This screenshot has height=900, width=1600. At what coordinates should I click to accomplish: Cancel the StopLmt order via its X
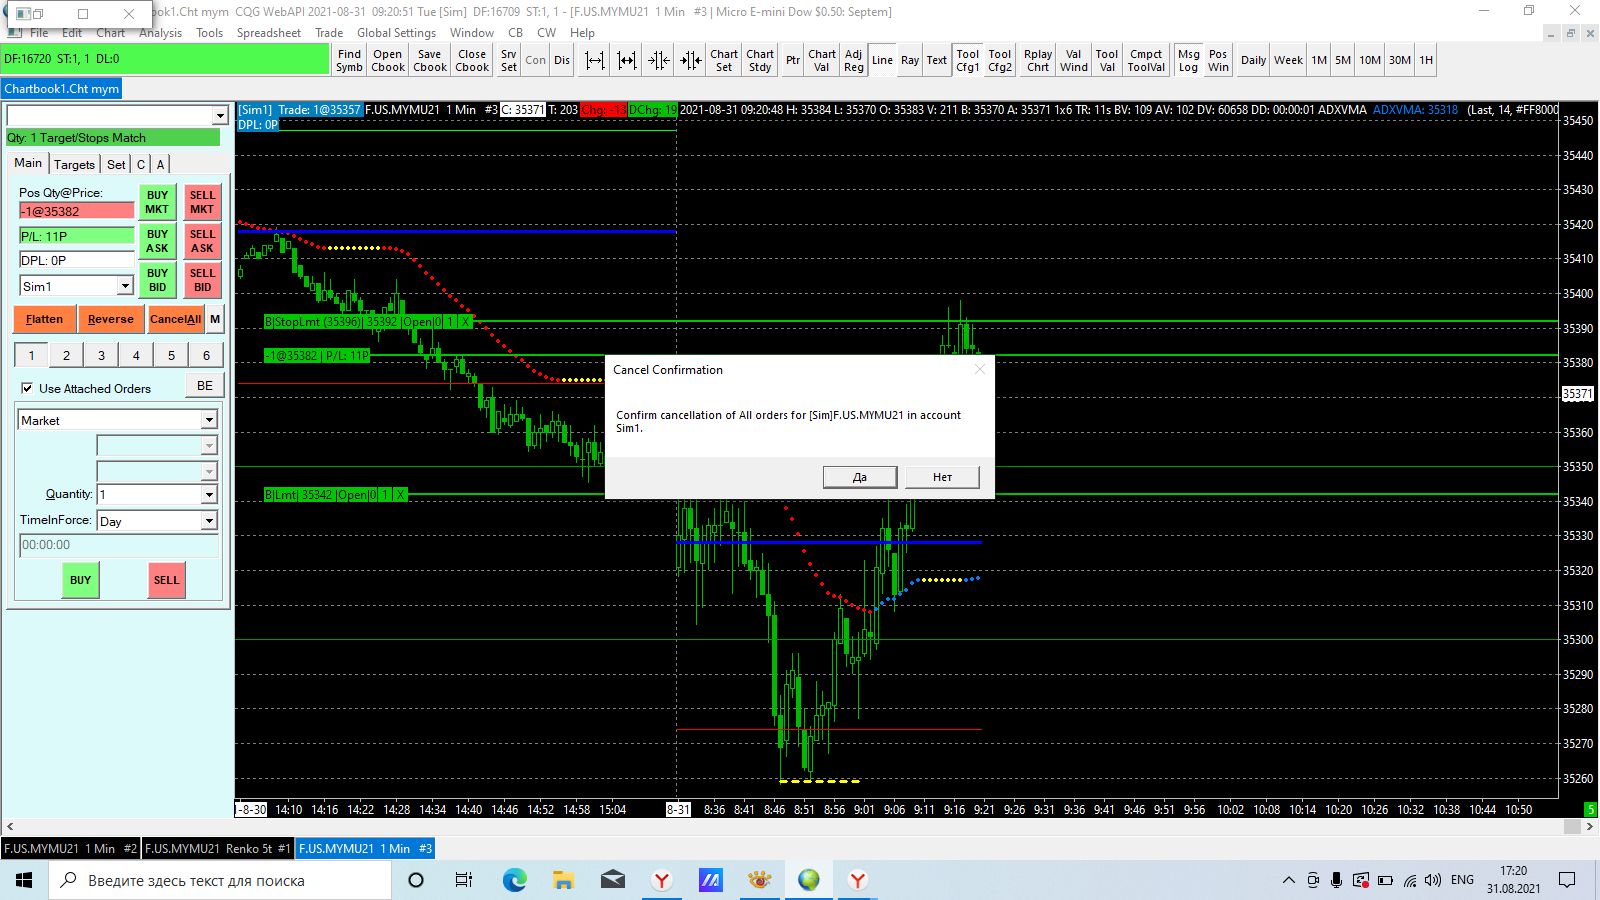[x=464, y=322]
